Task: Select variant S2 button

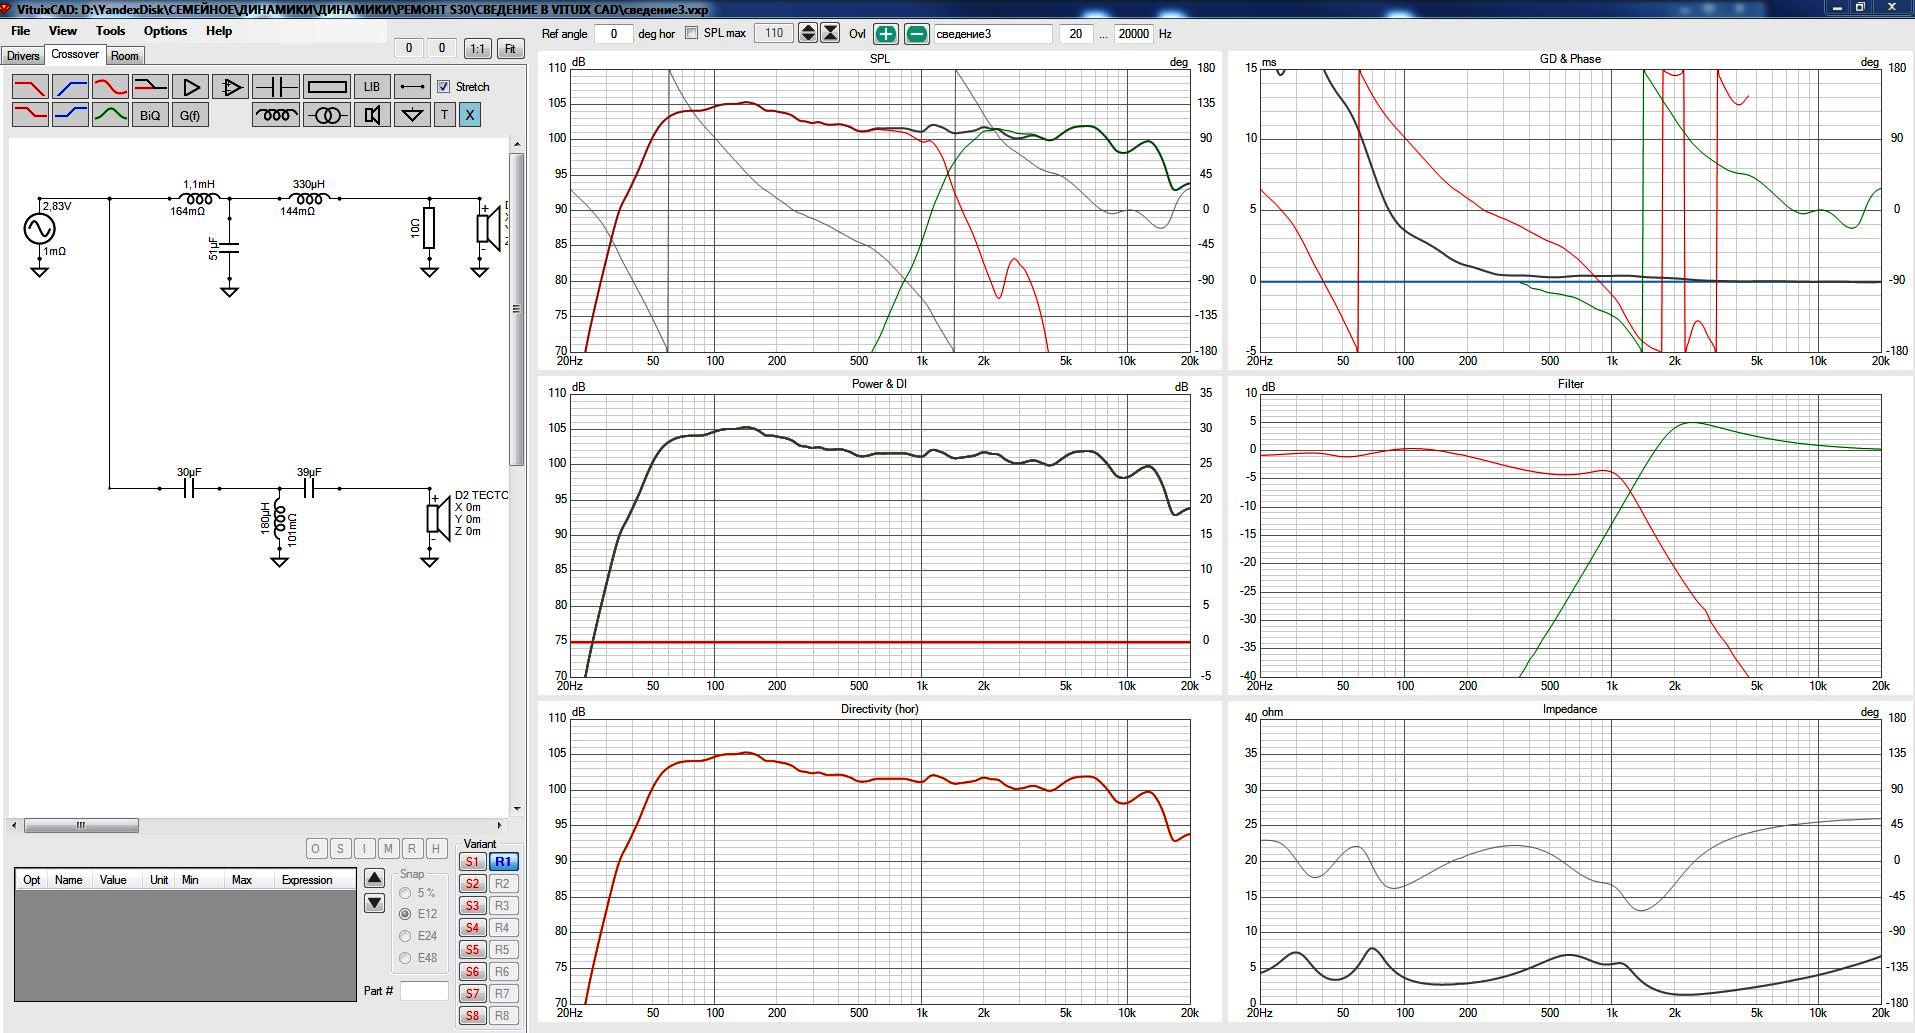Action: (x=472, y=884)
